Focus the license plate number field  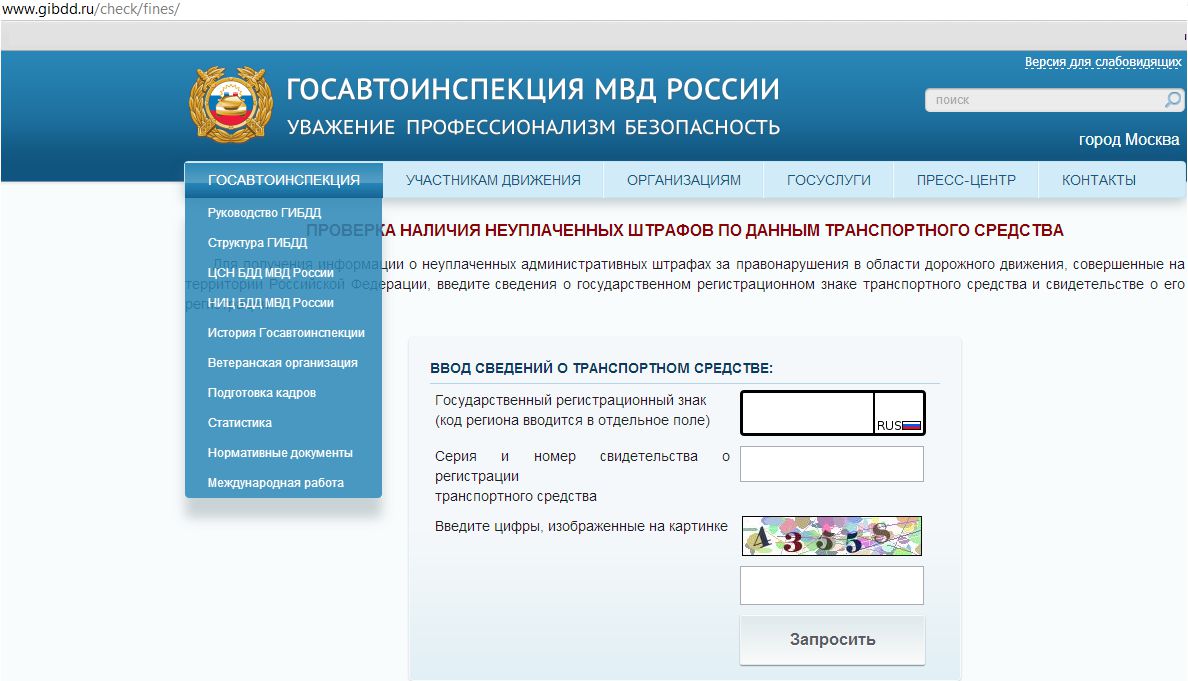click(x=808, y=413)
